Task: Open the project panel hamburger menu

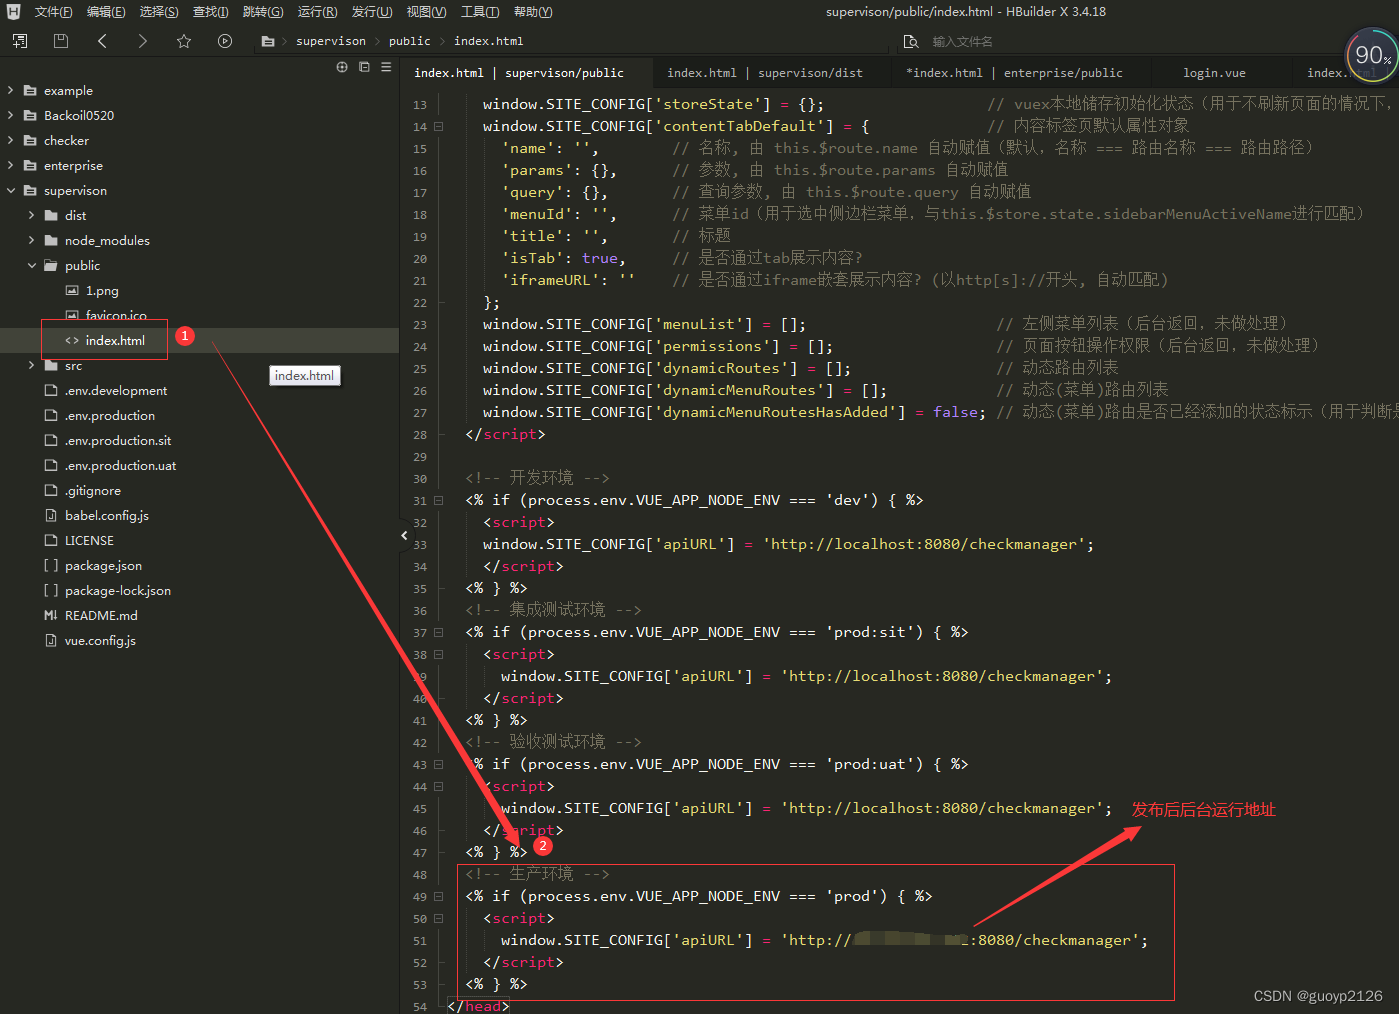Action: (386, 67)
